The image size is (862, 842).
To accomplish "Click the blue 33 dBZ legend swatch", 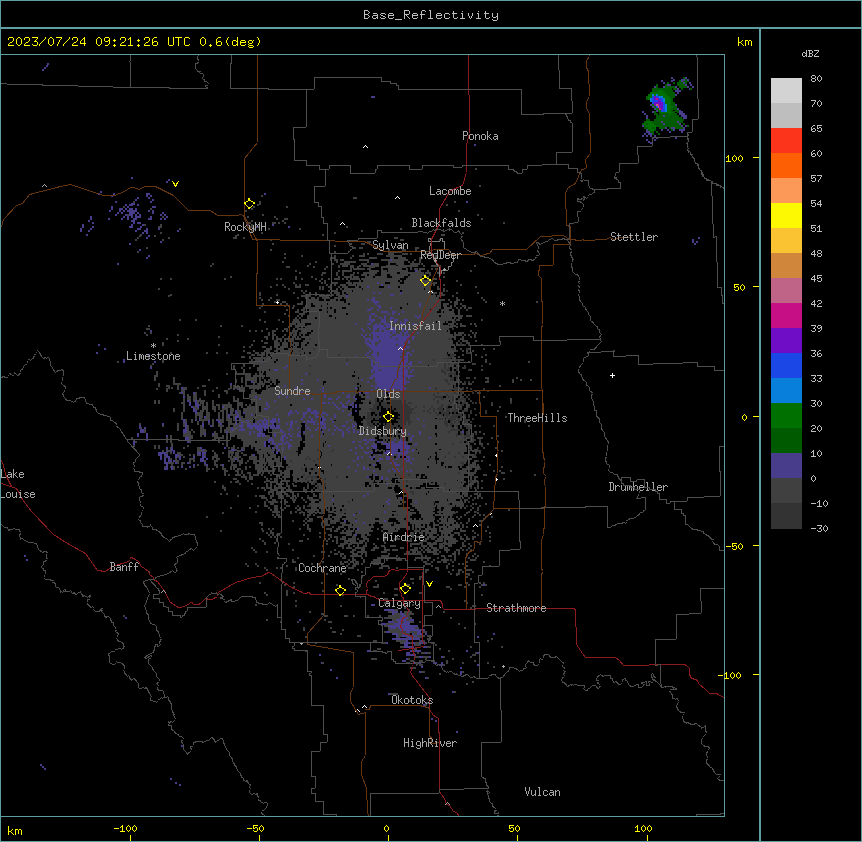I will [x=786, y=365].
